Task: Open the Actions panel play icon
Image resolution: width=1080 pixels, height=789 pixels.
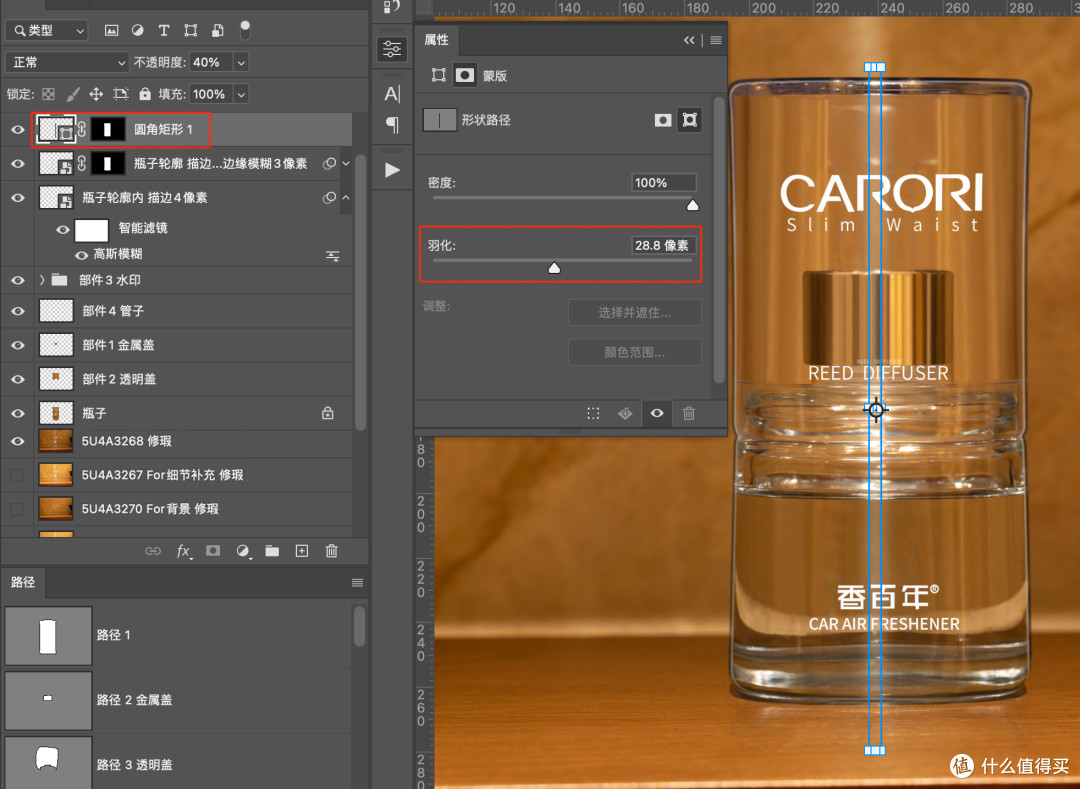Action: (392, 170)
